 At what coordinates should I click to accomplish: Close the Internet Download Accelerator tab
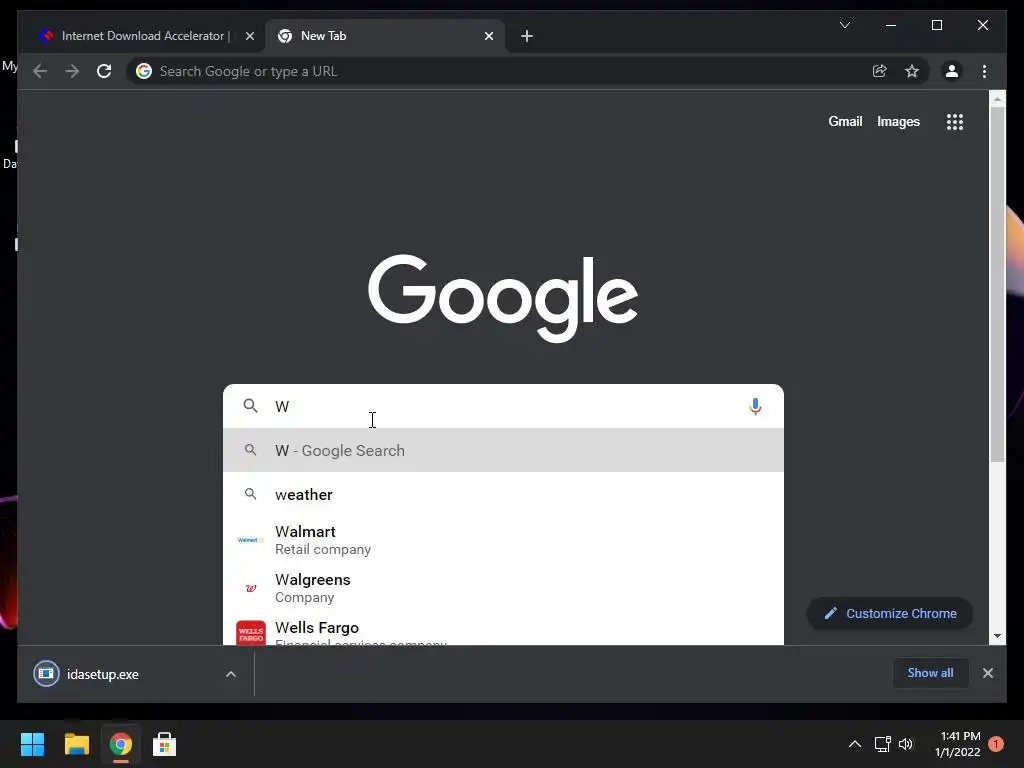click(x=249, y=36)
